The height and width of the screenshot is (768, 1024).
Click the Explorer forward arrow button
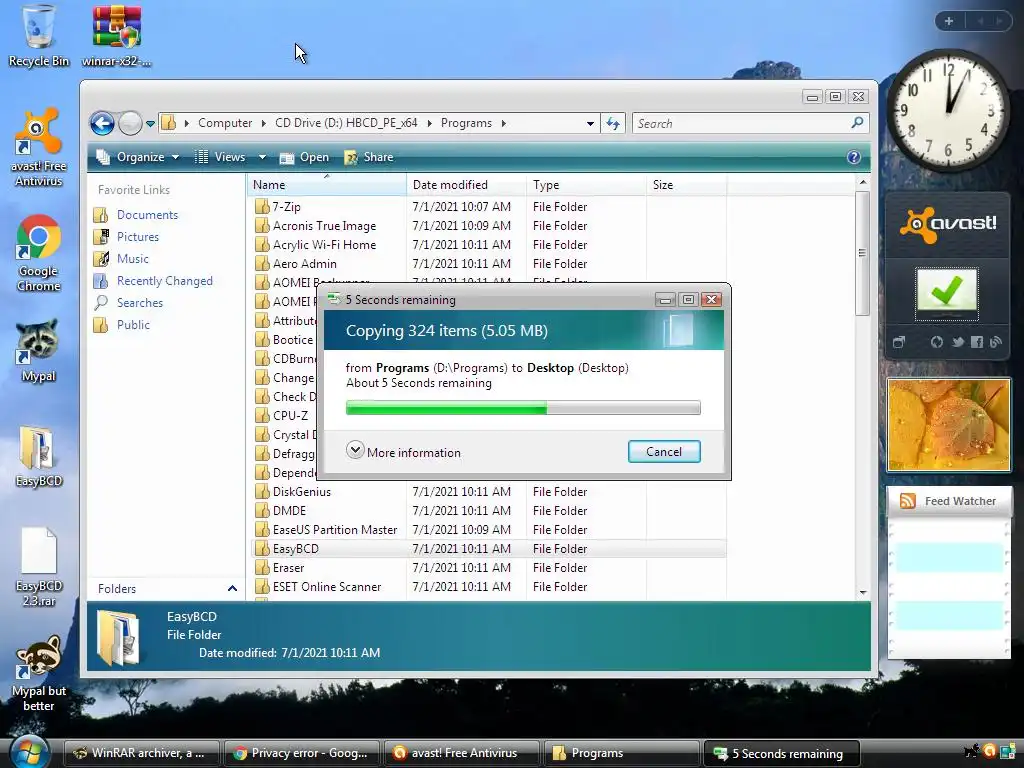(x=131, y=123)
